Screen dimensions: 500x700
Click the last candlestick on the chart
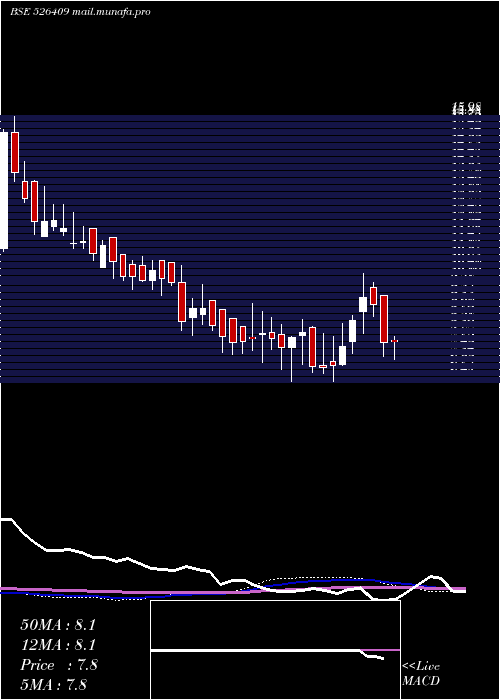[394, 348]
